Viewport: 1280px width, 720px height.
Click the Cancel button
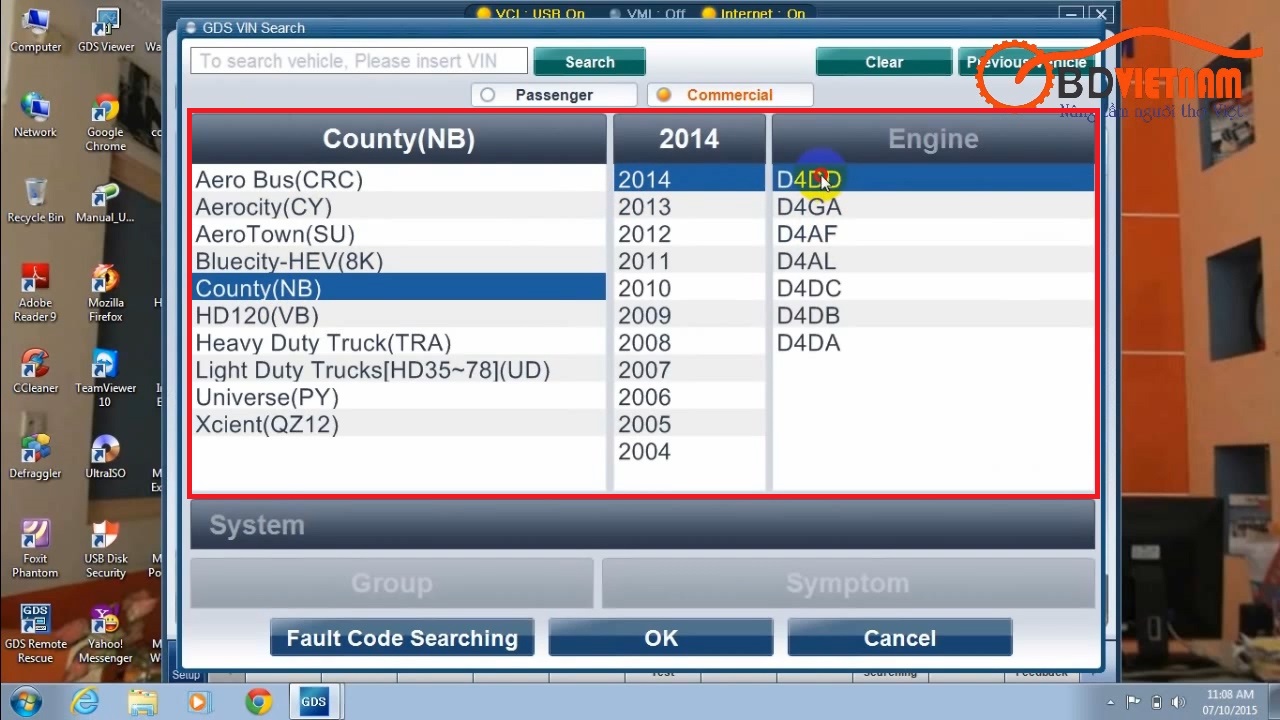click(900, 638)
